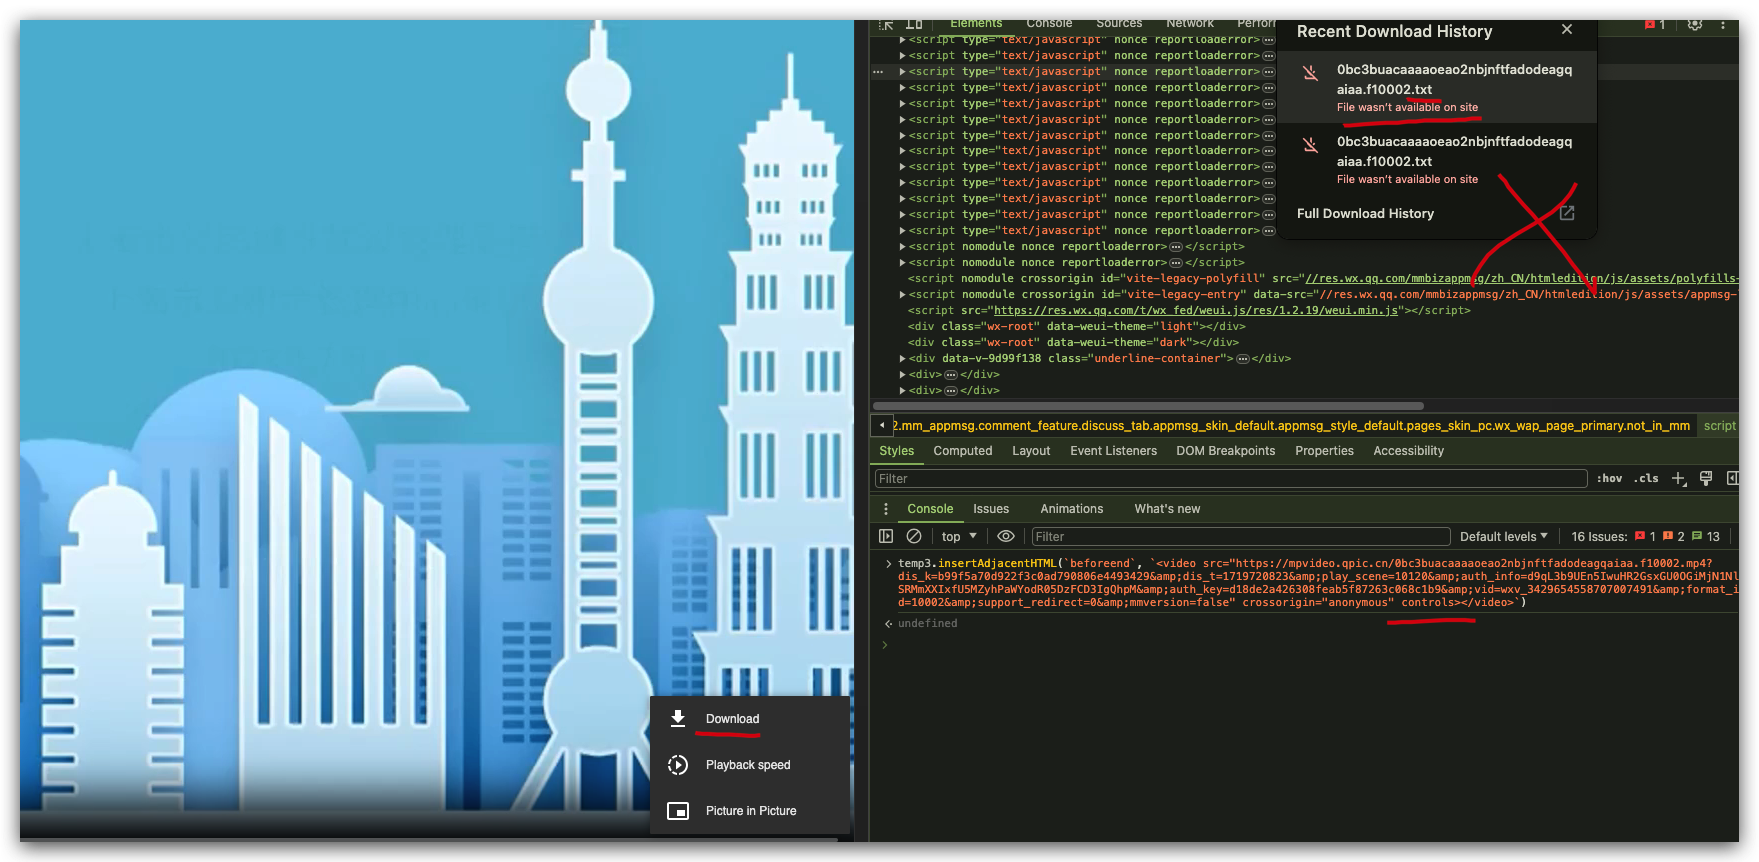Choose Picture in Picture menu entry

tap(750, 811)
